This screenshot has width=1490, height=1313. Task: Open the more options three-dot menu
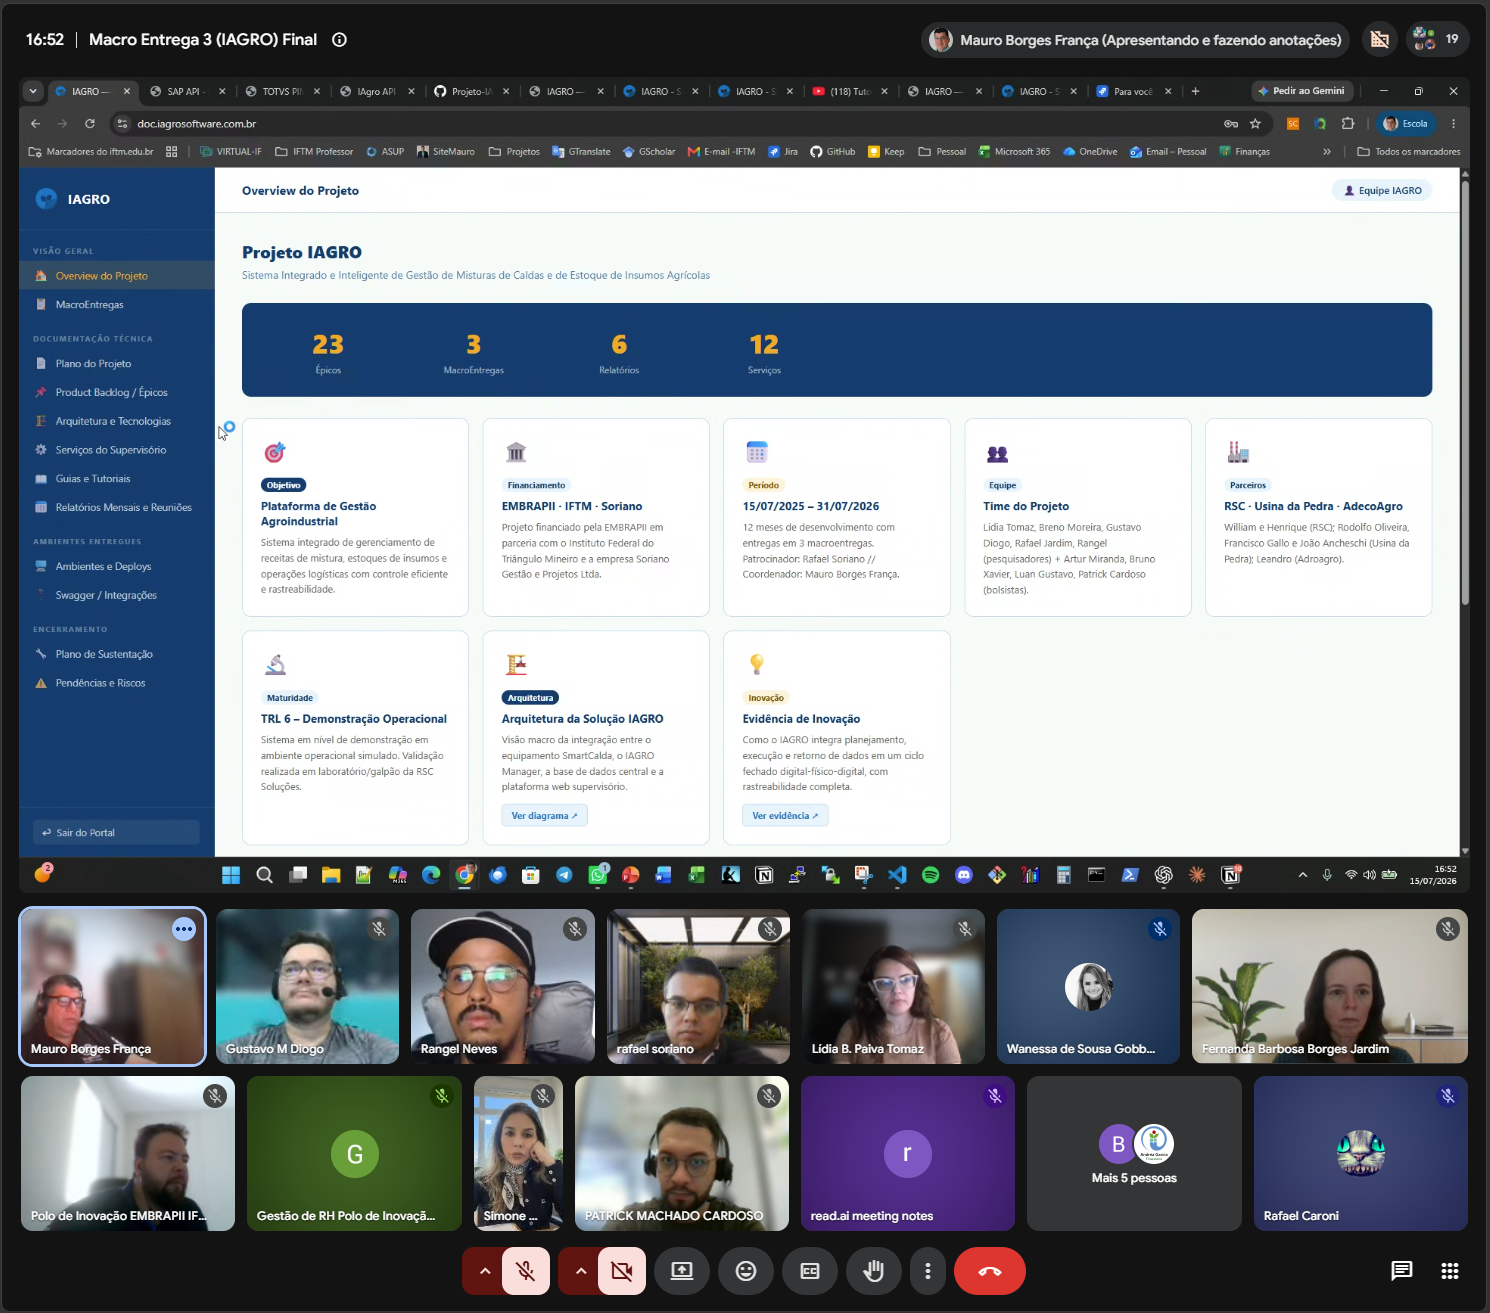pyautogui.click(x=928, y=1271)
